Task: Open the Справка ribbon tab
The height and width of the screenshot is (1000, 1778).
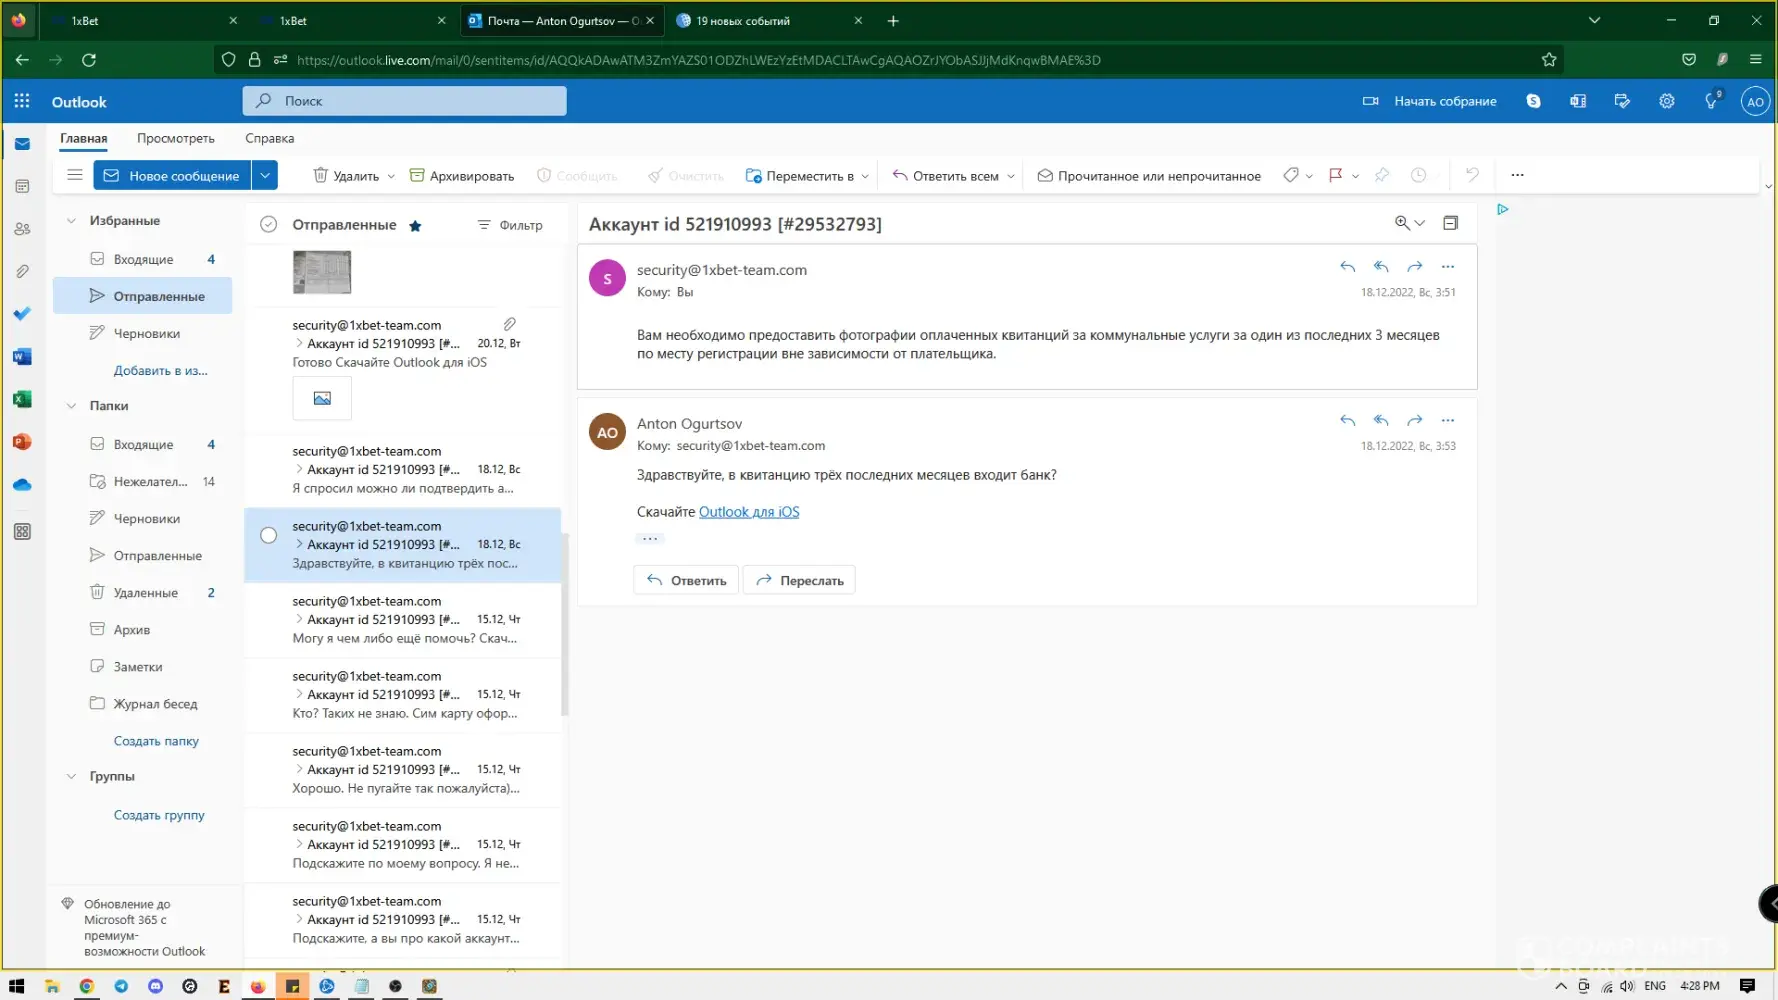Action: tap(269, 138)
